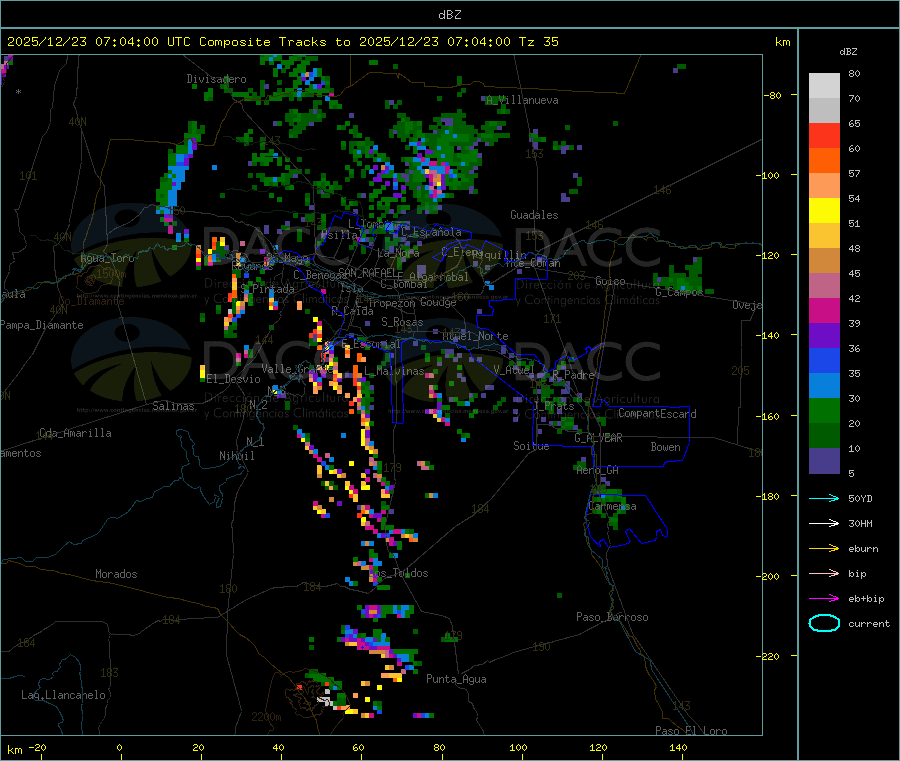Click the Carmensa map label
This screenshot has height=761, width=900.
pos(612,507)
